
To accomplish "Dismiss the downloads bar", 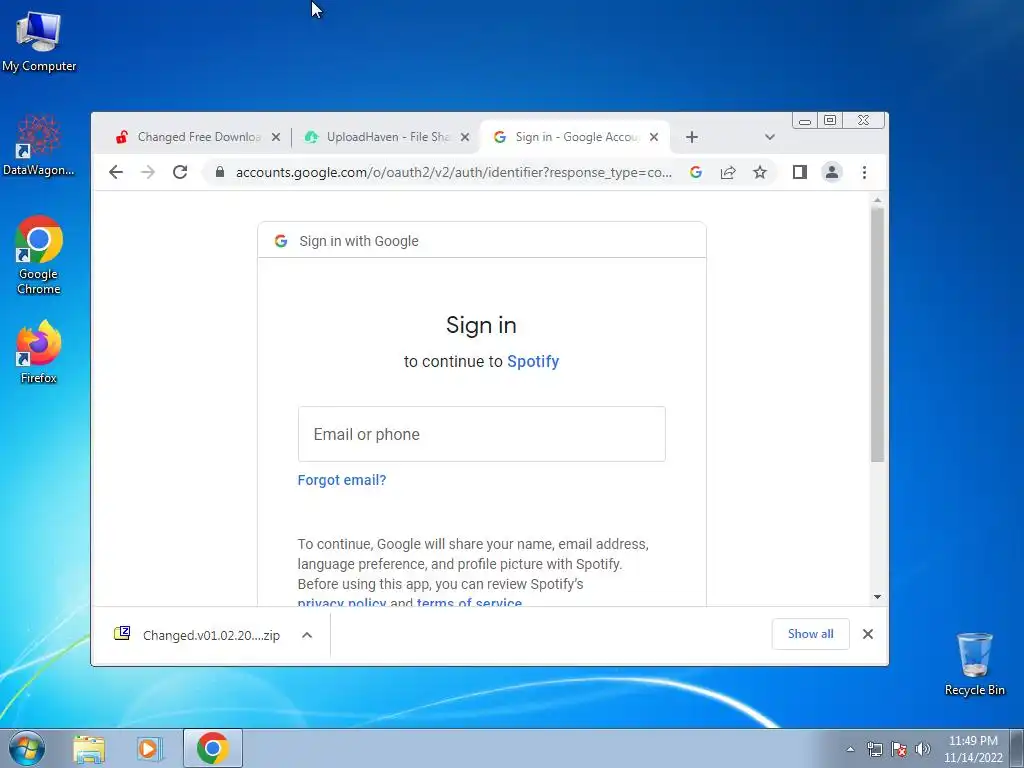I will pos(868,634).
